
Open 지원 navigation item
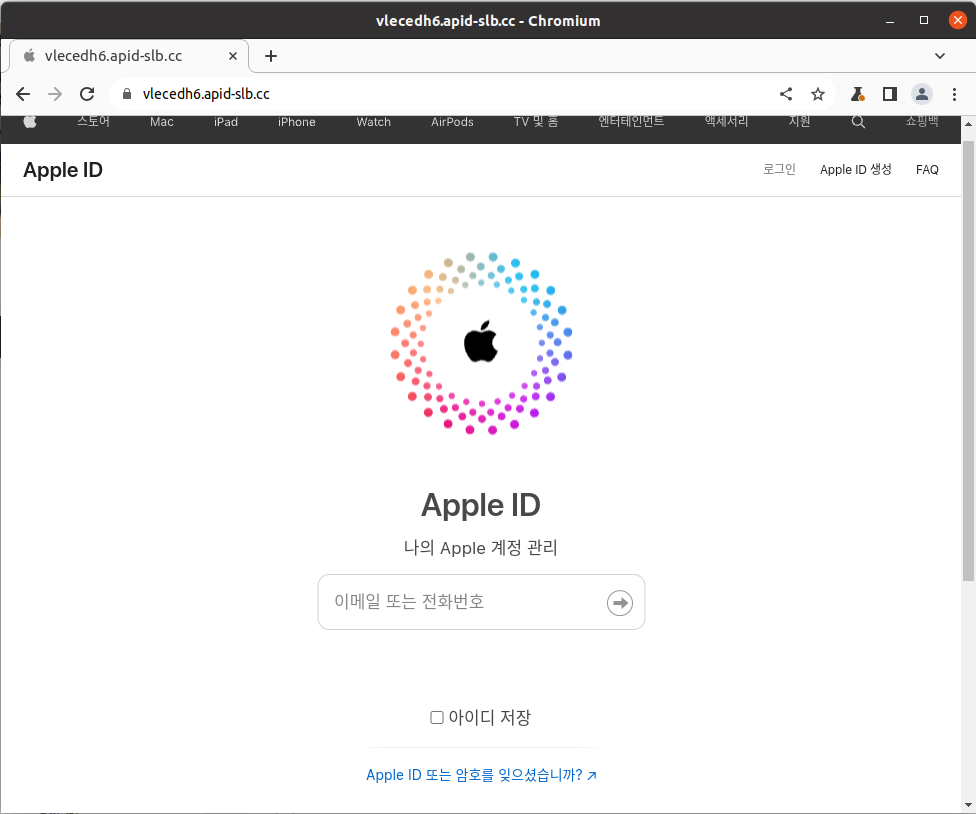800,122
